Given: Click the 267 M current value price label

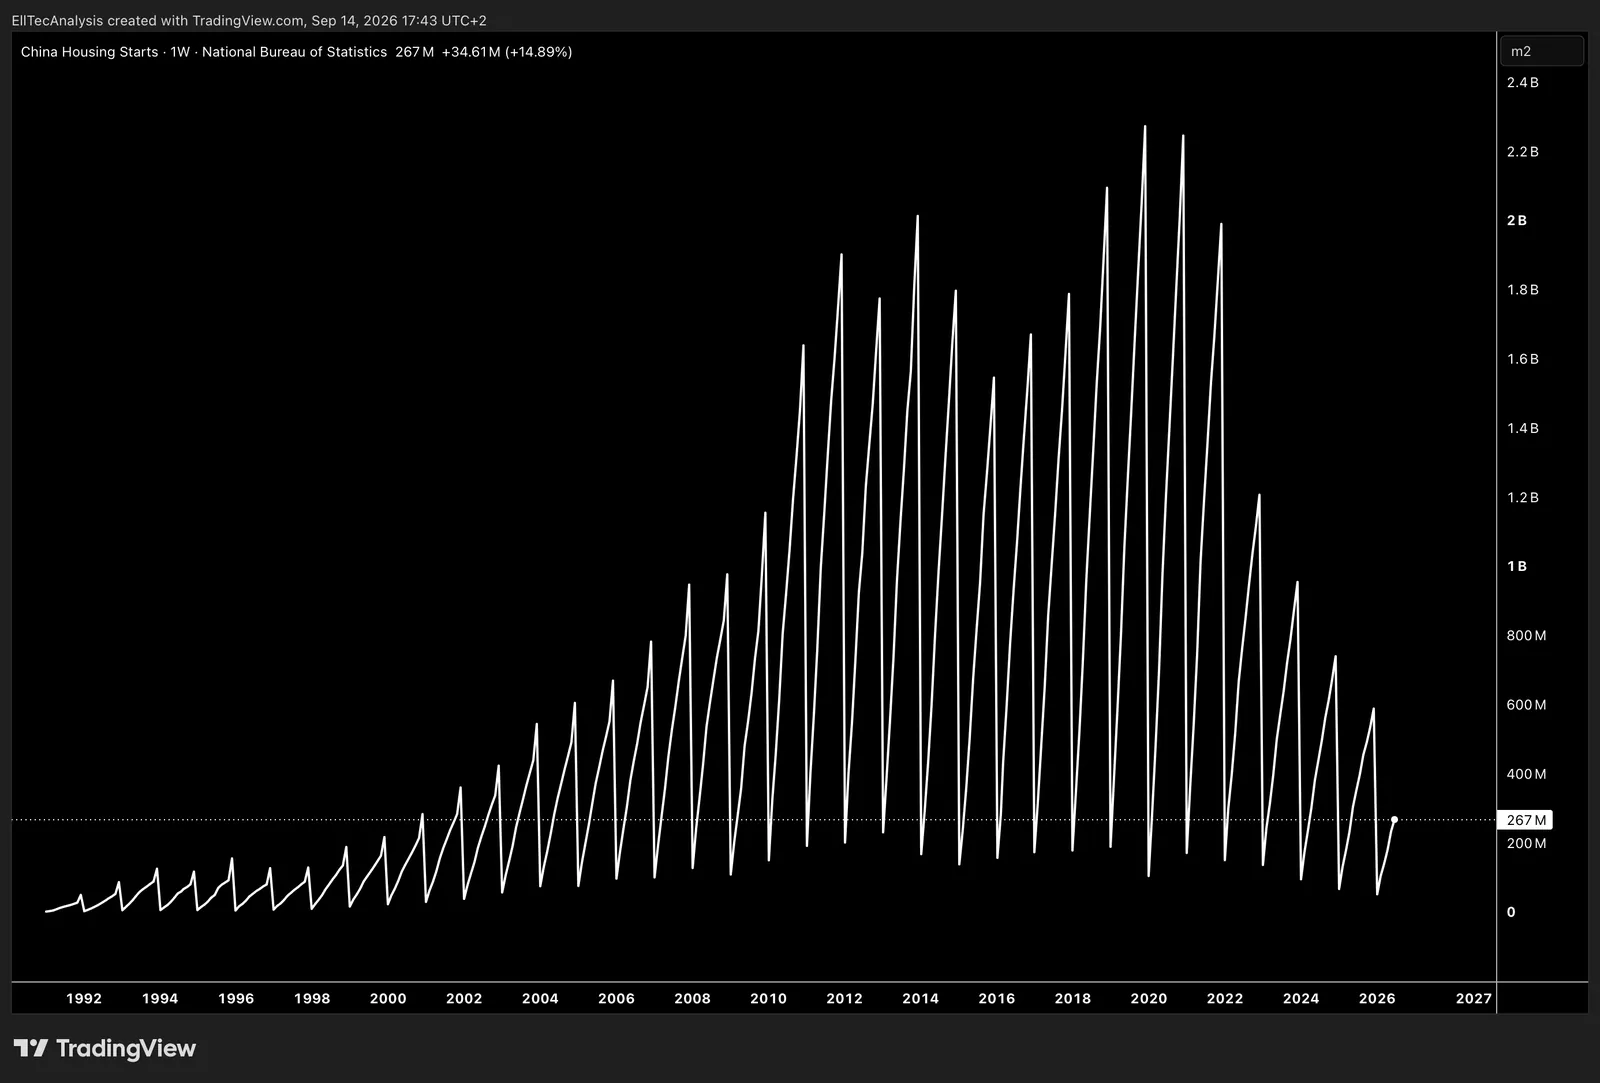Looking at the screenshot, I should [1525, 820].
